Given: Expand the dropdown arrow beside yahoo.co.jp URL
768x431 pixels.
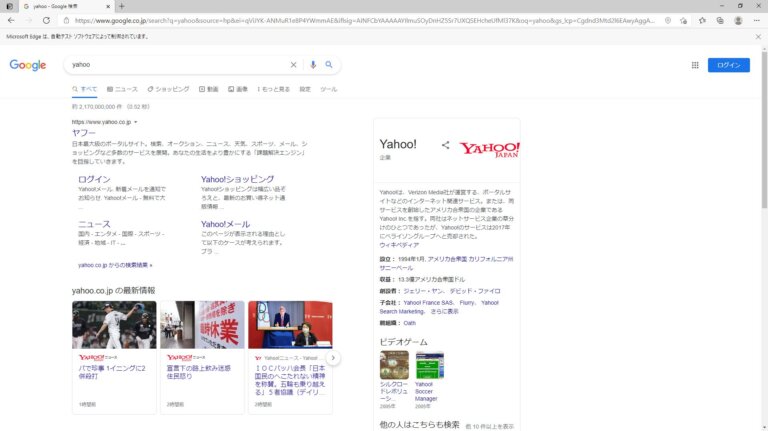Looking at the screenshot, I should pos(136,122).
